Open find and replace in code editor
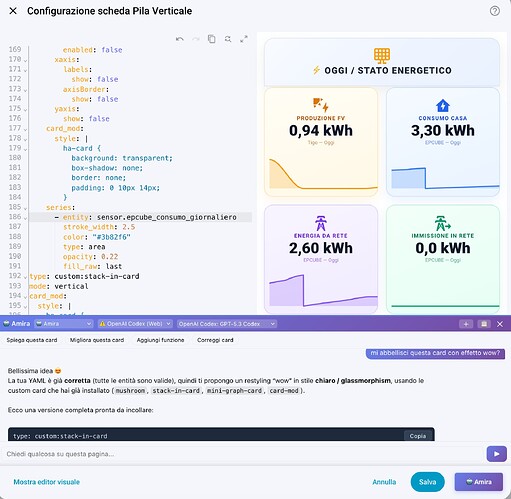Screen dimensions: 511x499 (x=228, y=39)
